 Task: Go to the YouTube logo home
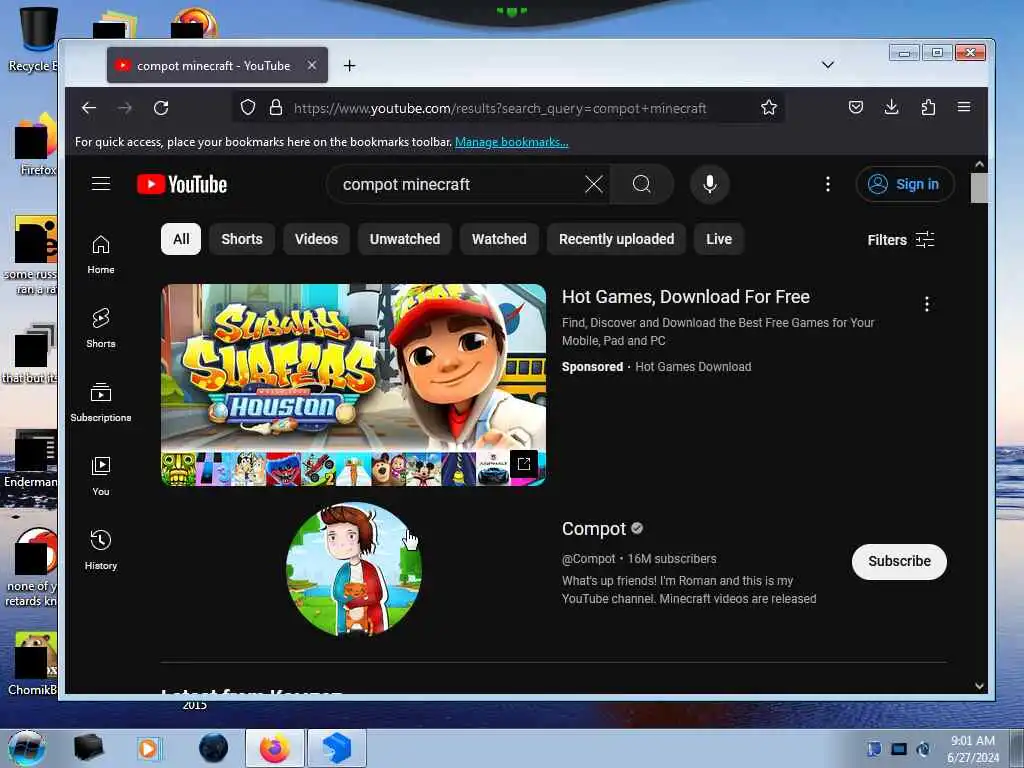coord(182,185)
